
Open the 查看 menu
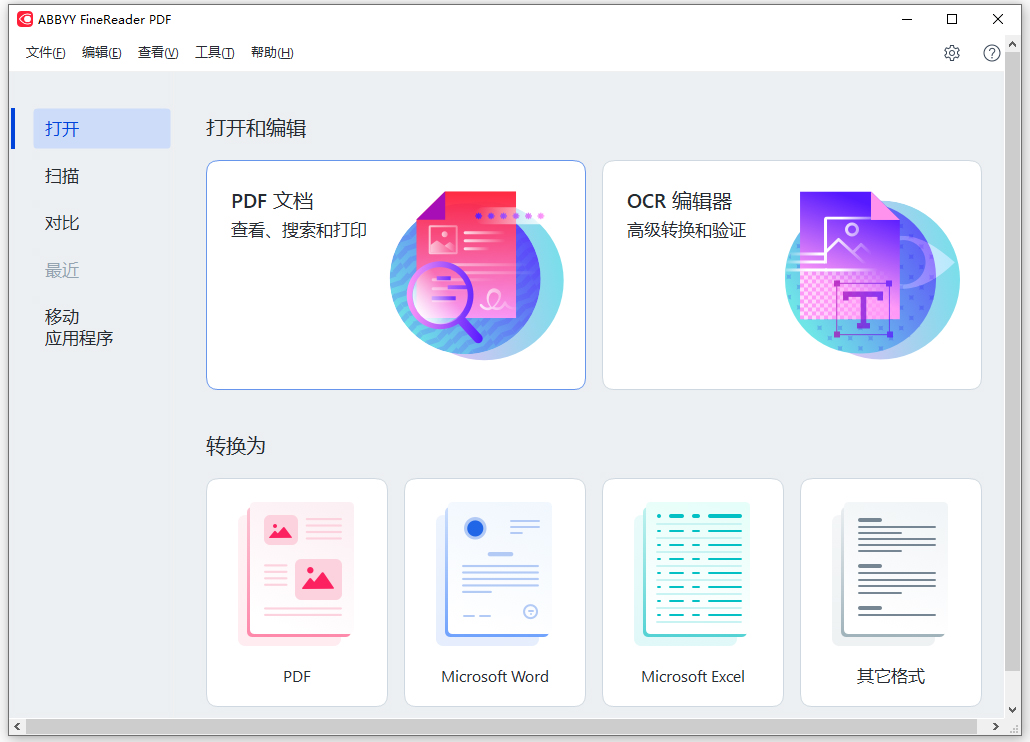click(157, 53)
